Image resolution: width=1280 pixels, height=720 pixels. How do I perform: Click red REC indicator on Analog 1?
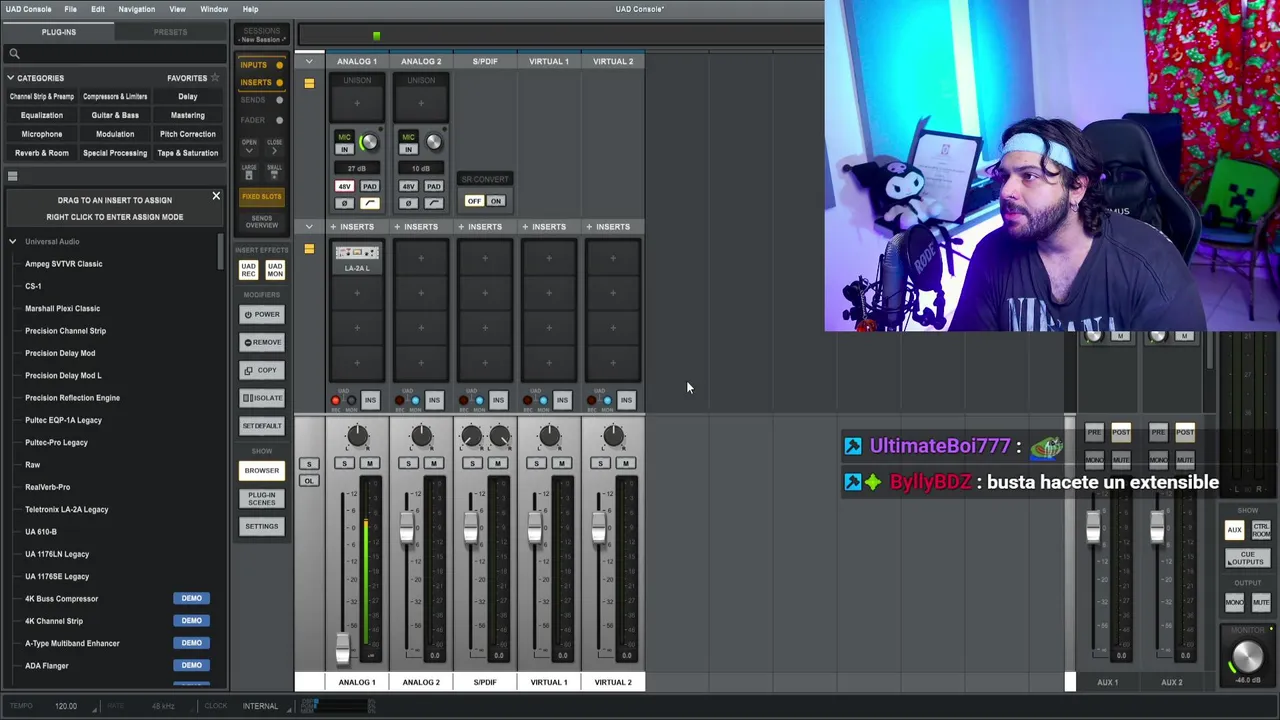tap(336, 401)
